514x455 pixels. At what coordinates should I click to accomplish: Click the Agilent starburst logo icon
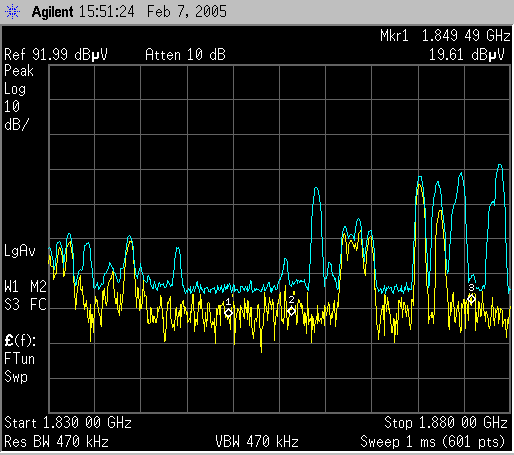tap(12, 12)
